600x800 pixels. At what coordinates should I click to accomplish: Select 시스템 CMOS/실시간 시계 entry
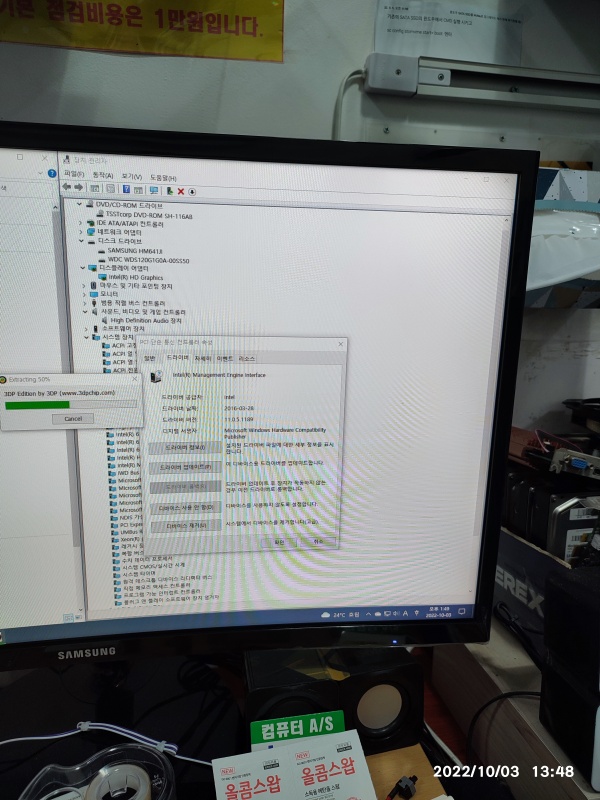[x=154, y=566]
